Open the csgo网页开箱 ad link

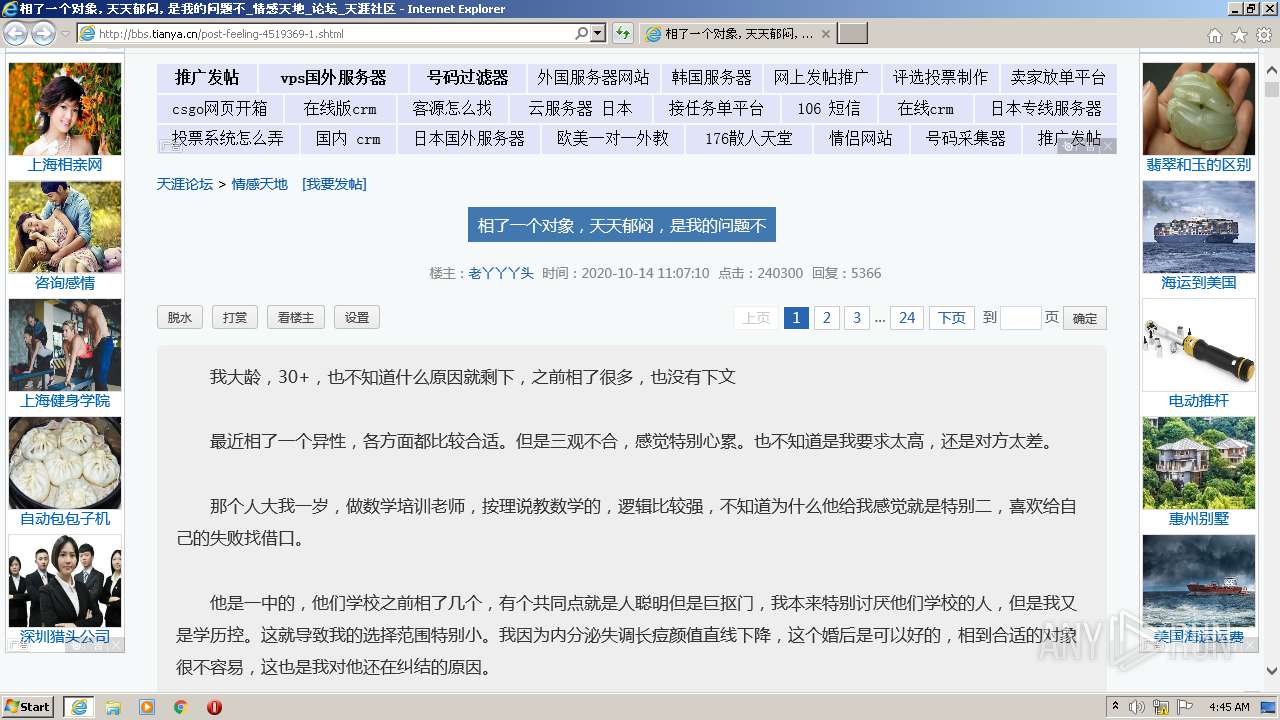[x=219, y=108]
